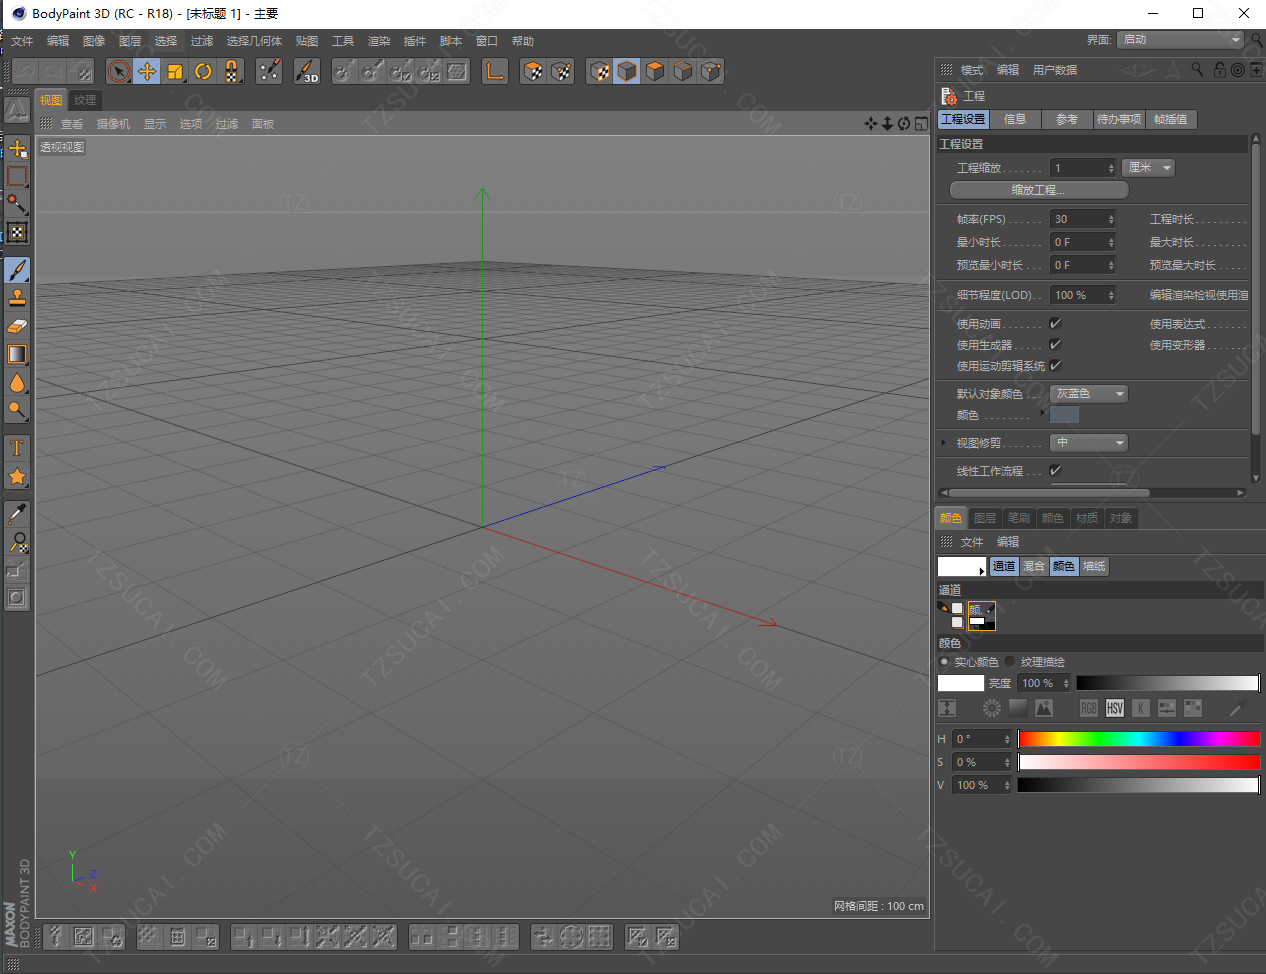Viewport: 1266px width, 974px height.
Task: Toggle the 线性工作流程 checkbox
Action: (1055, 470)
